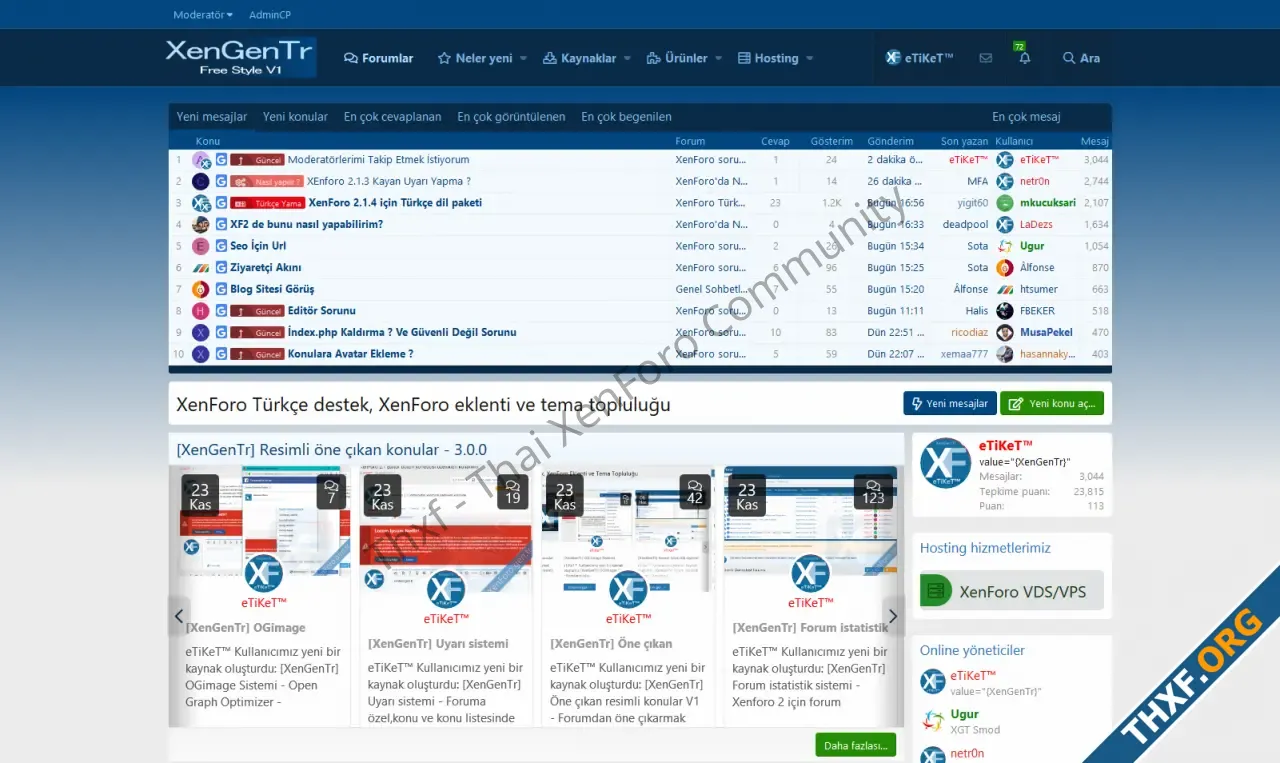Slide featured threads carousel to the right
Viewport: 1280px width, 763px height.
click(893, 617)
